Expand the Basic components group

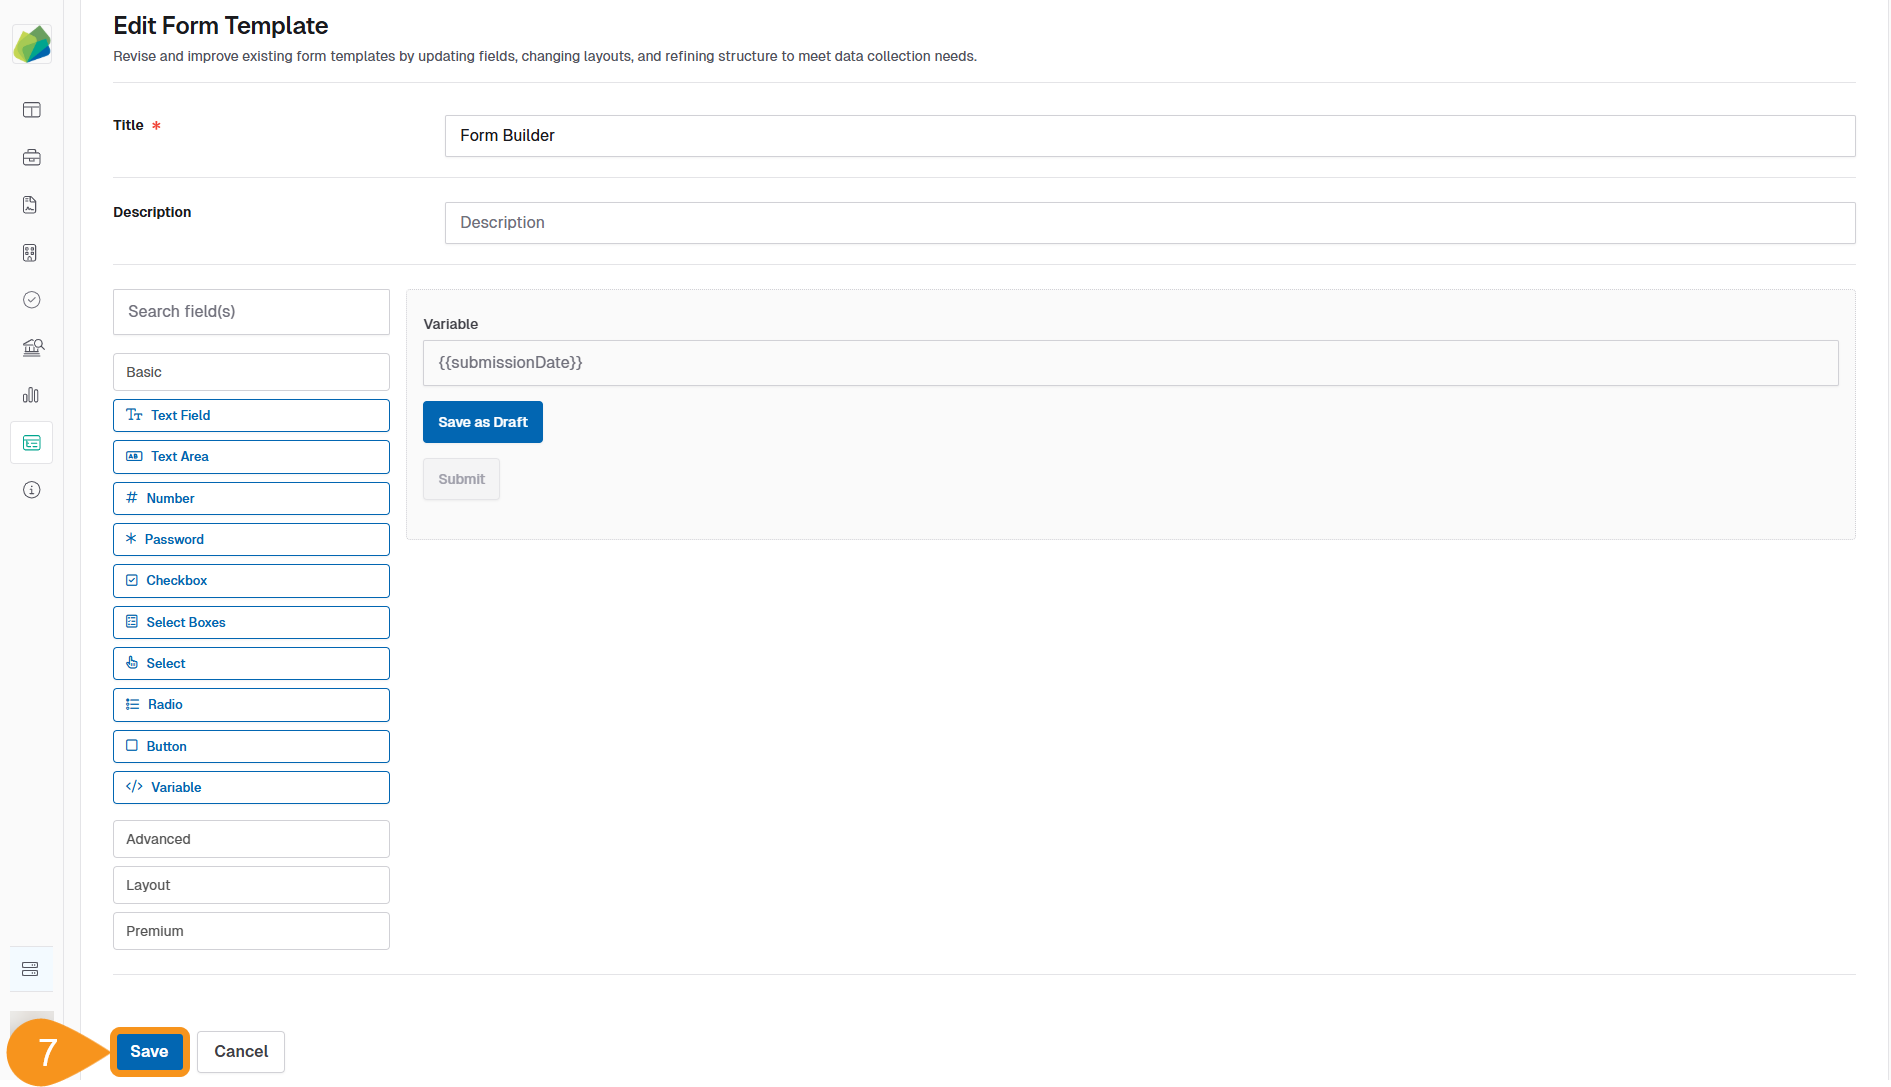click(251, 372)
